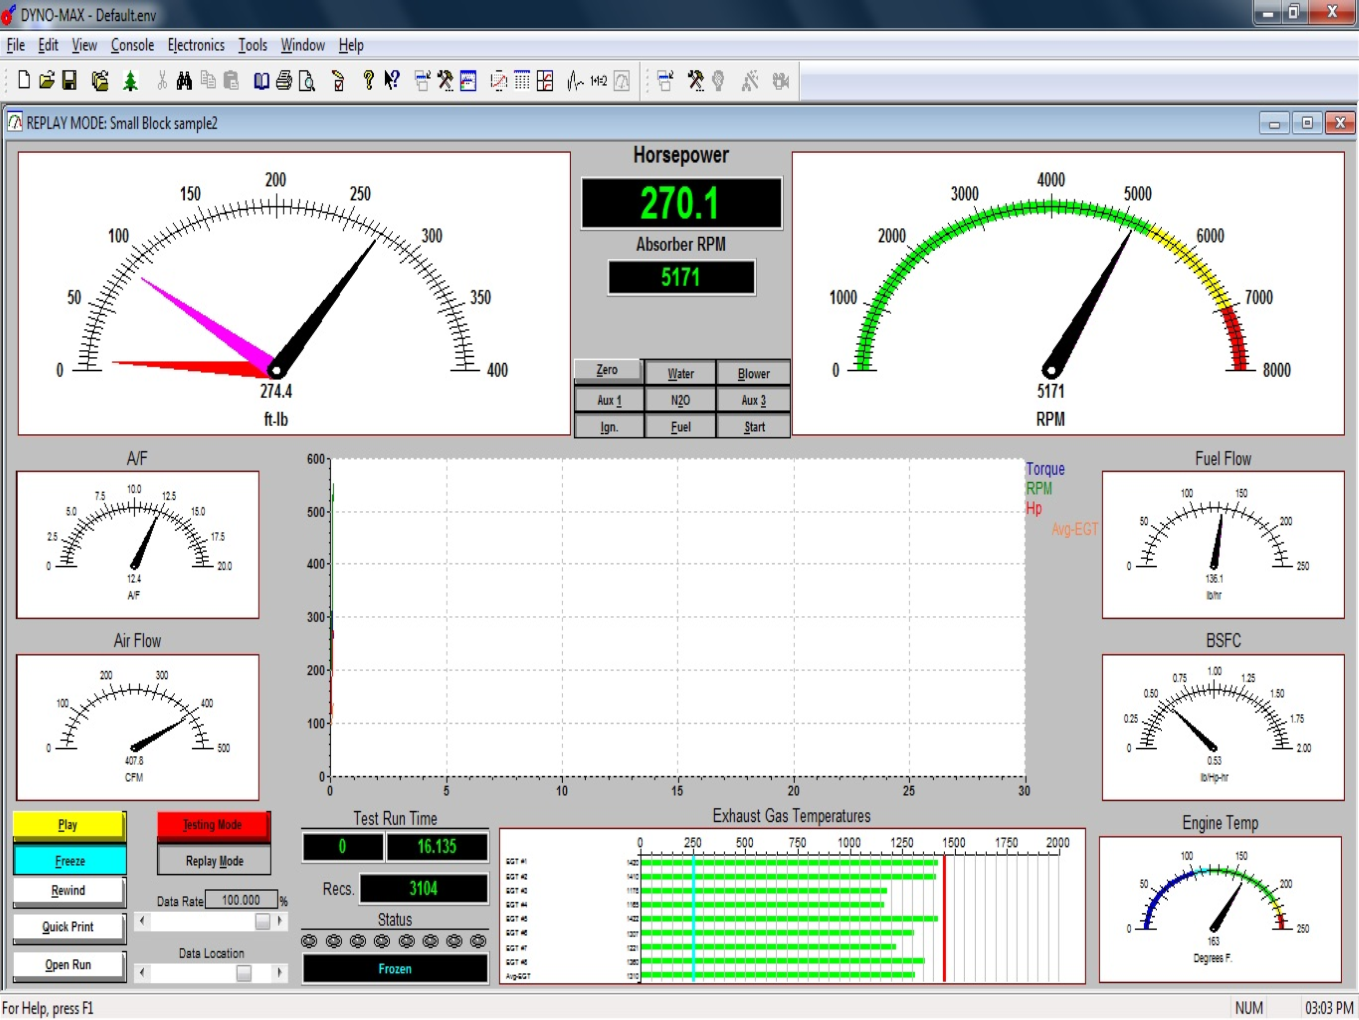
Task: Open the Console menu
Action: coord(132,45)
